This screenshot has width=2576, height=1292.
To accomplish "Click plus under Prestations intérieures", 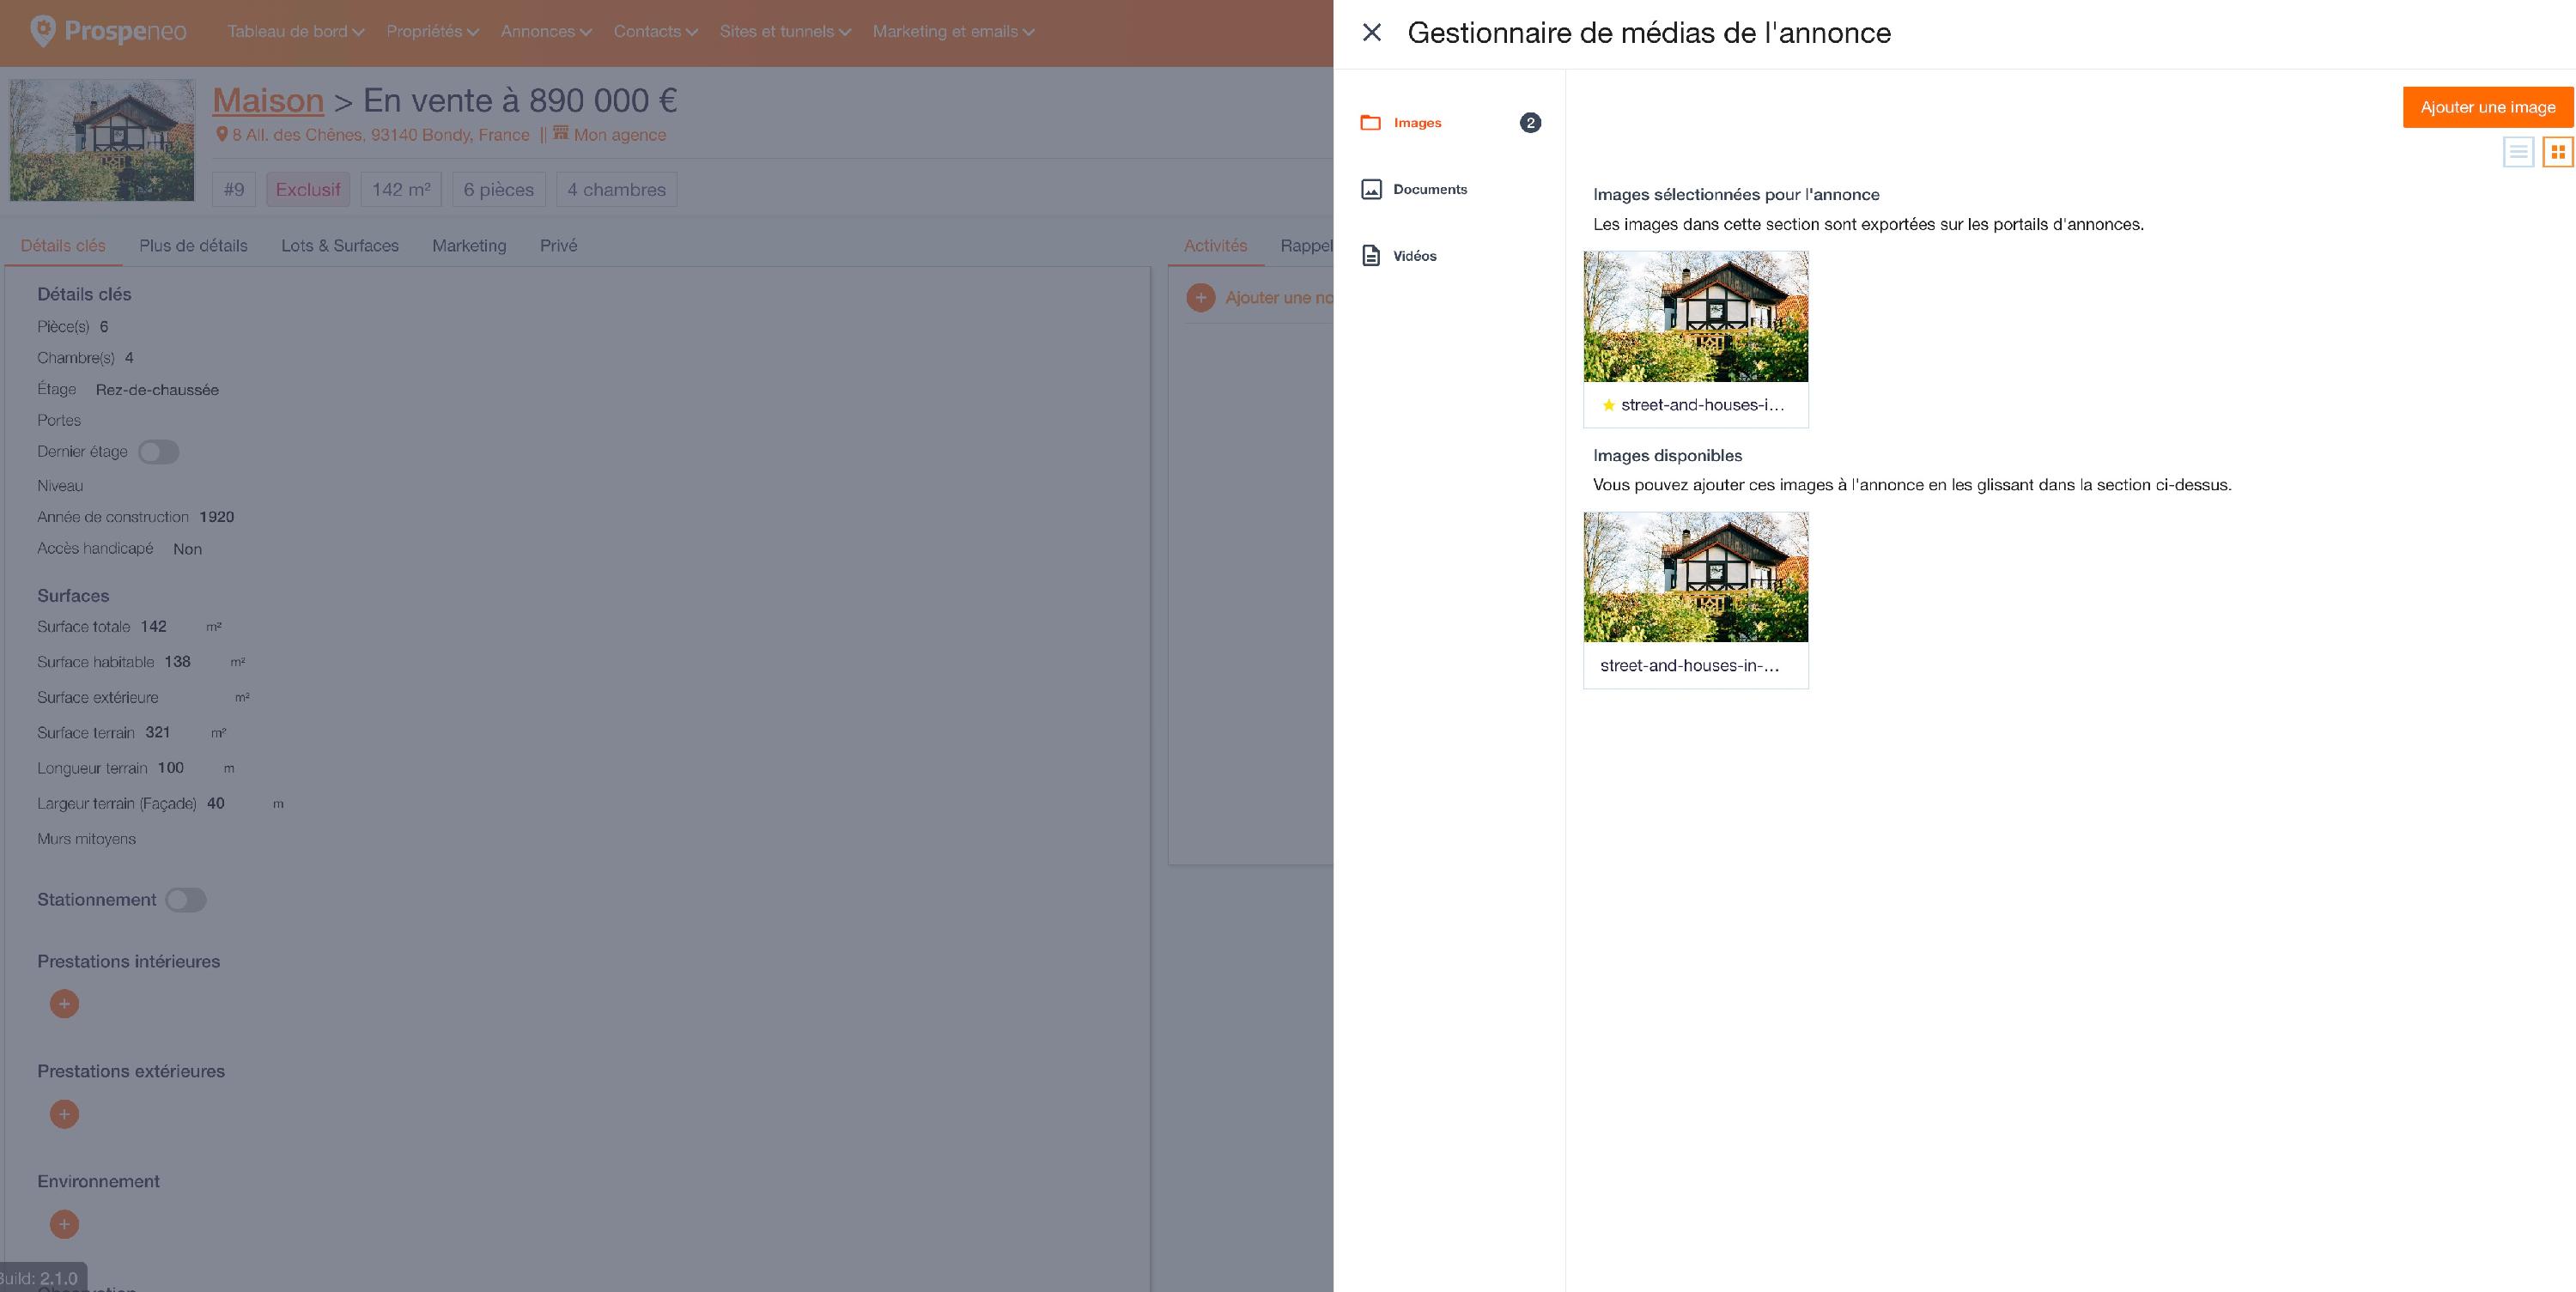I will (64, 1004).
